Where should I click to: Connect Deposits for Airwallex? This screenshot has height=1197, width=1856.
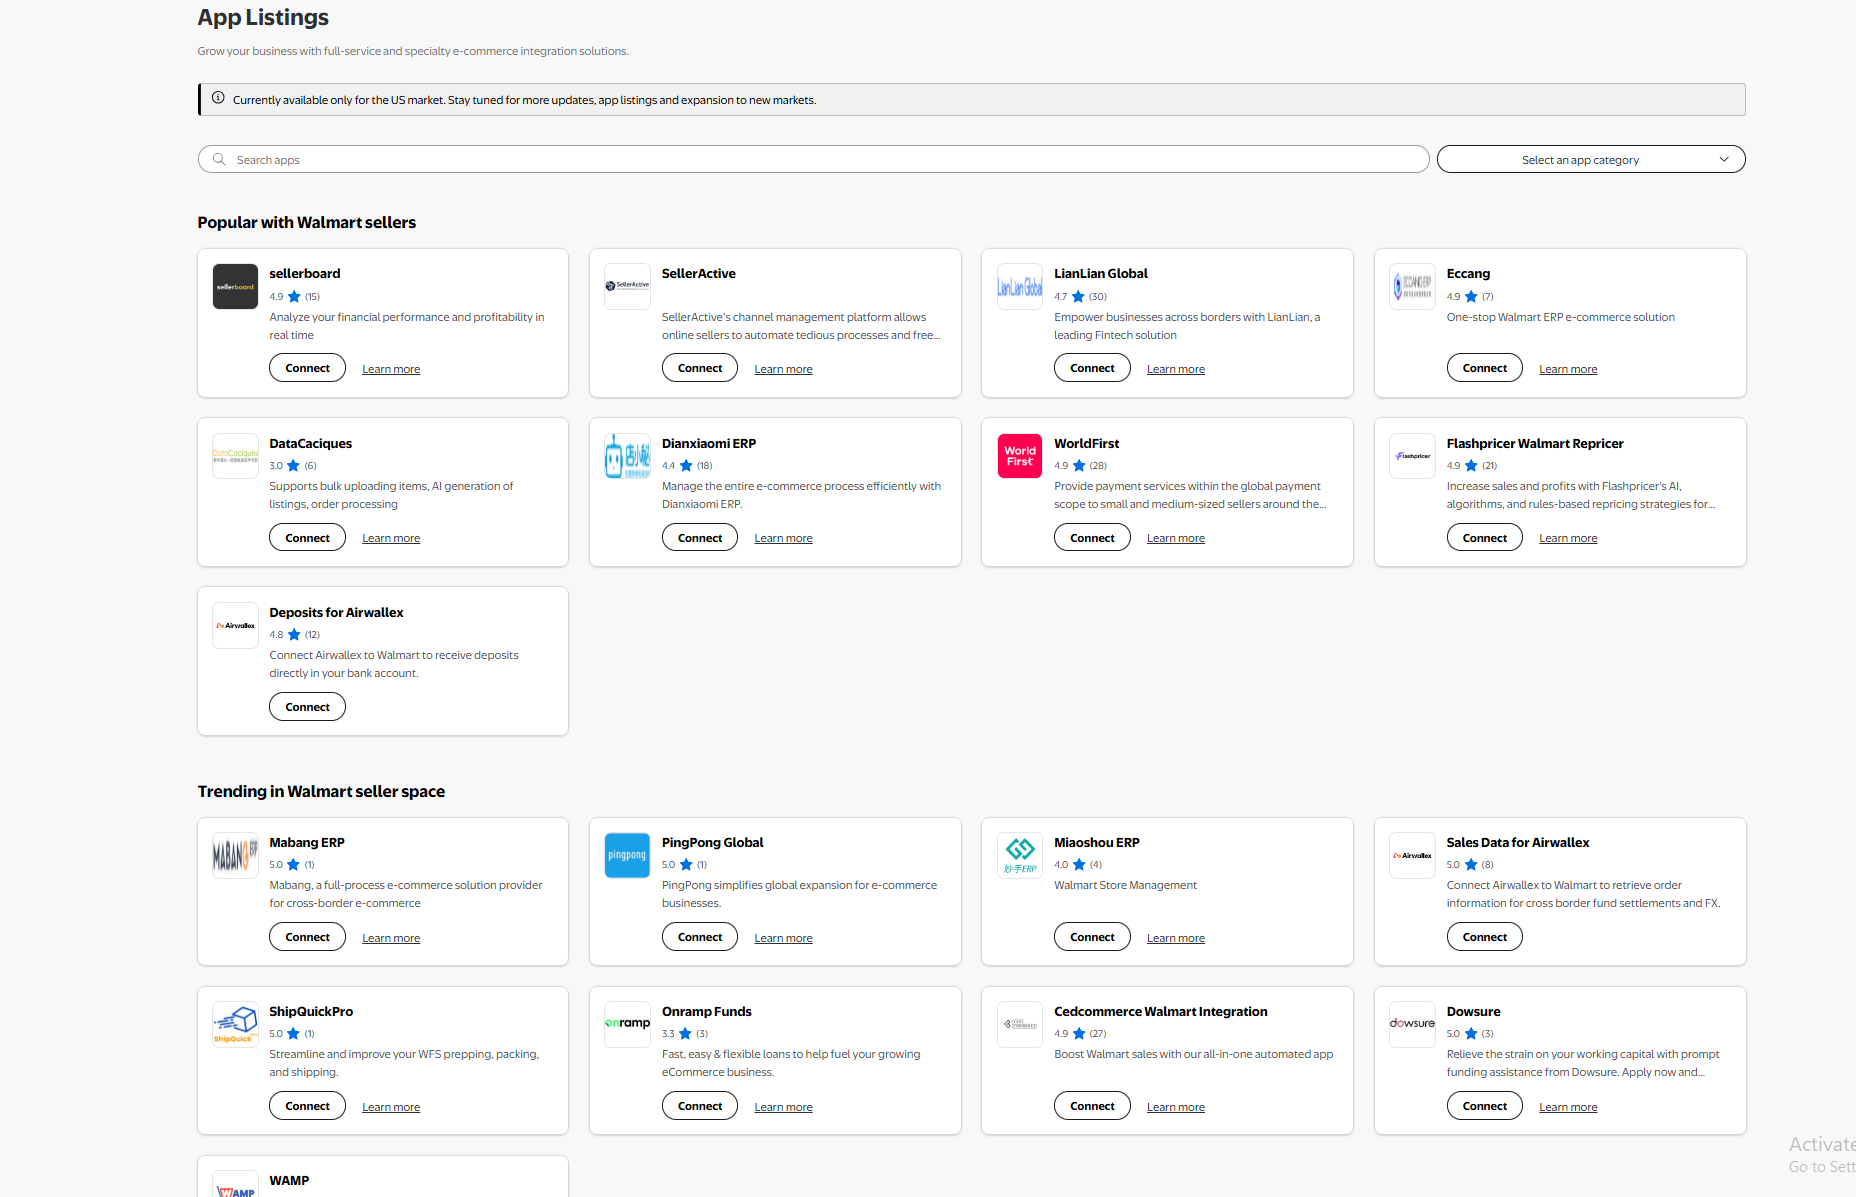[307, 707]
